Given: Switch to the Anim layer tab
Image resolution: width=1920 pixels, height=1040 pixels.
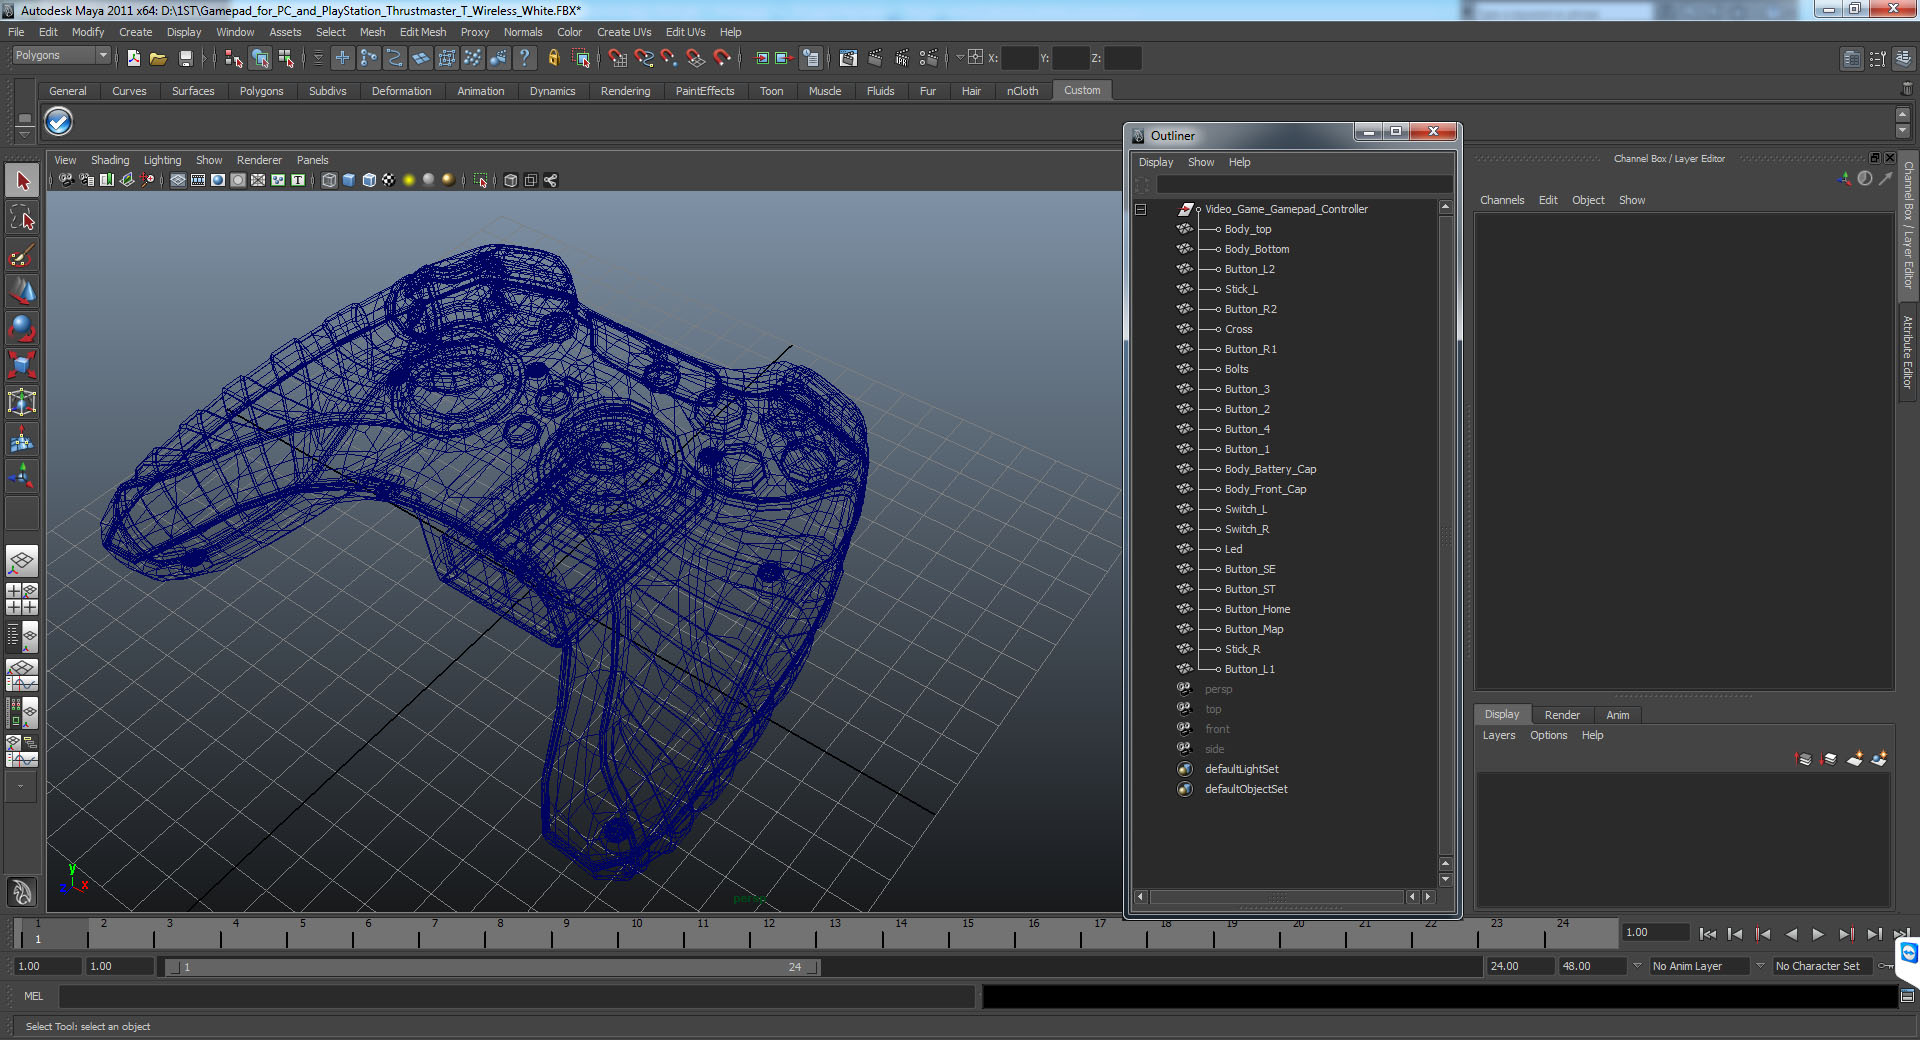Looking at the screenshot, I should [1618, 715].
